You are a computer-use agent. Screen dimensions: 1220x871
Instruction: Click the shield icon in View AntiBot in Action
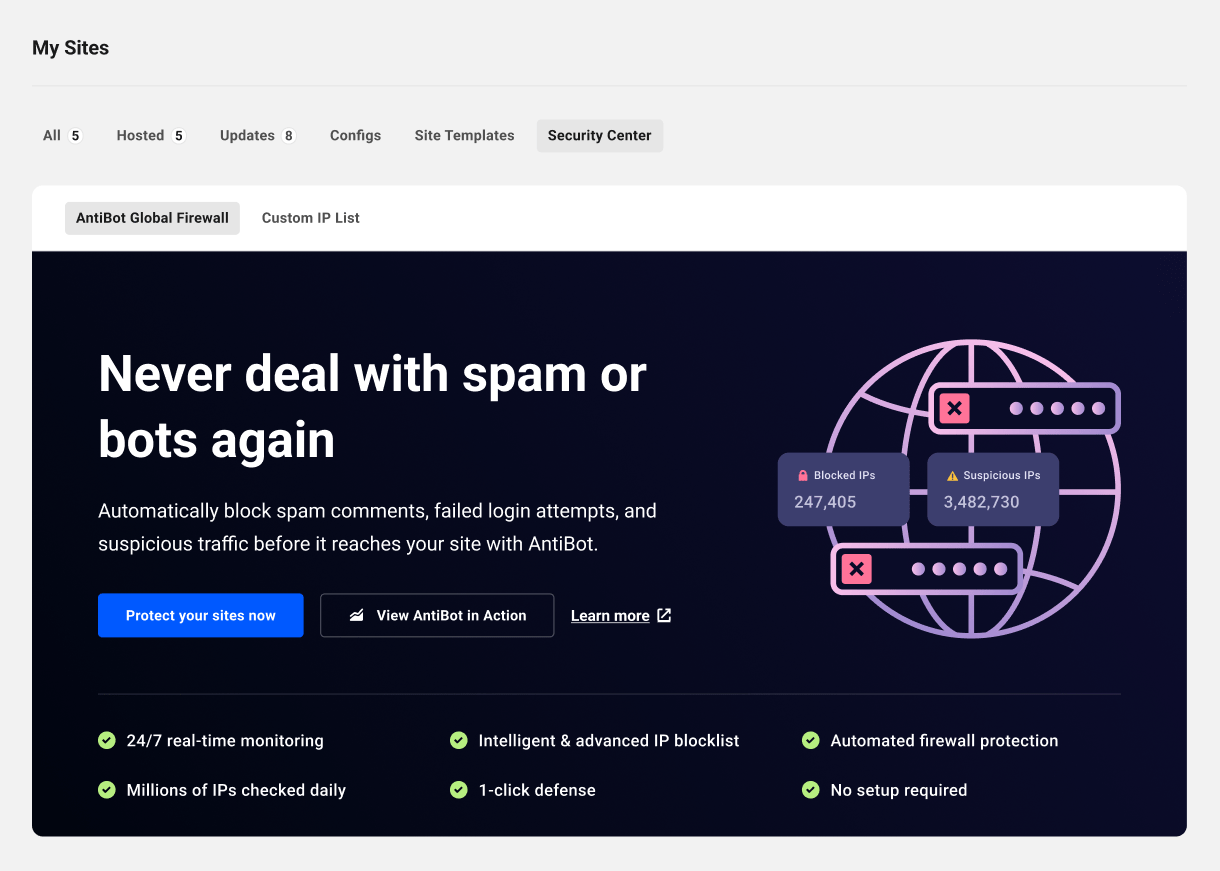tap(357, 615)
